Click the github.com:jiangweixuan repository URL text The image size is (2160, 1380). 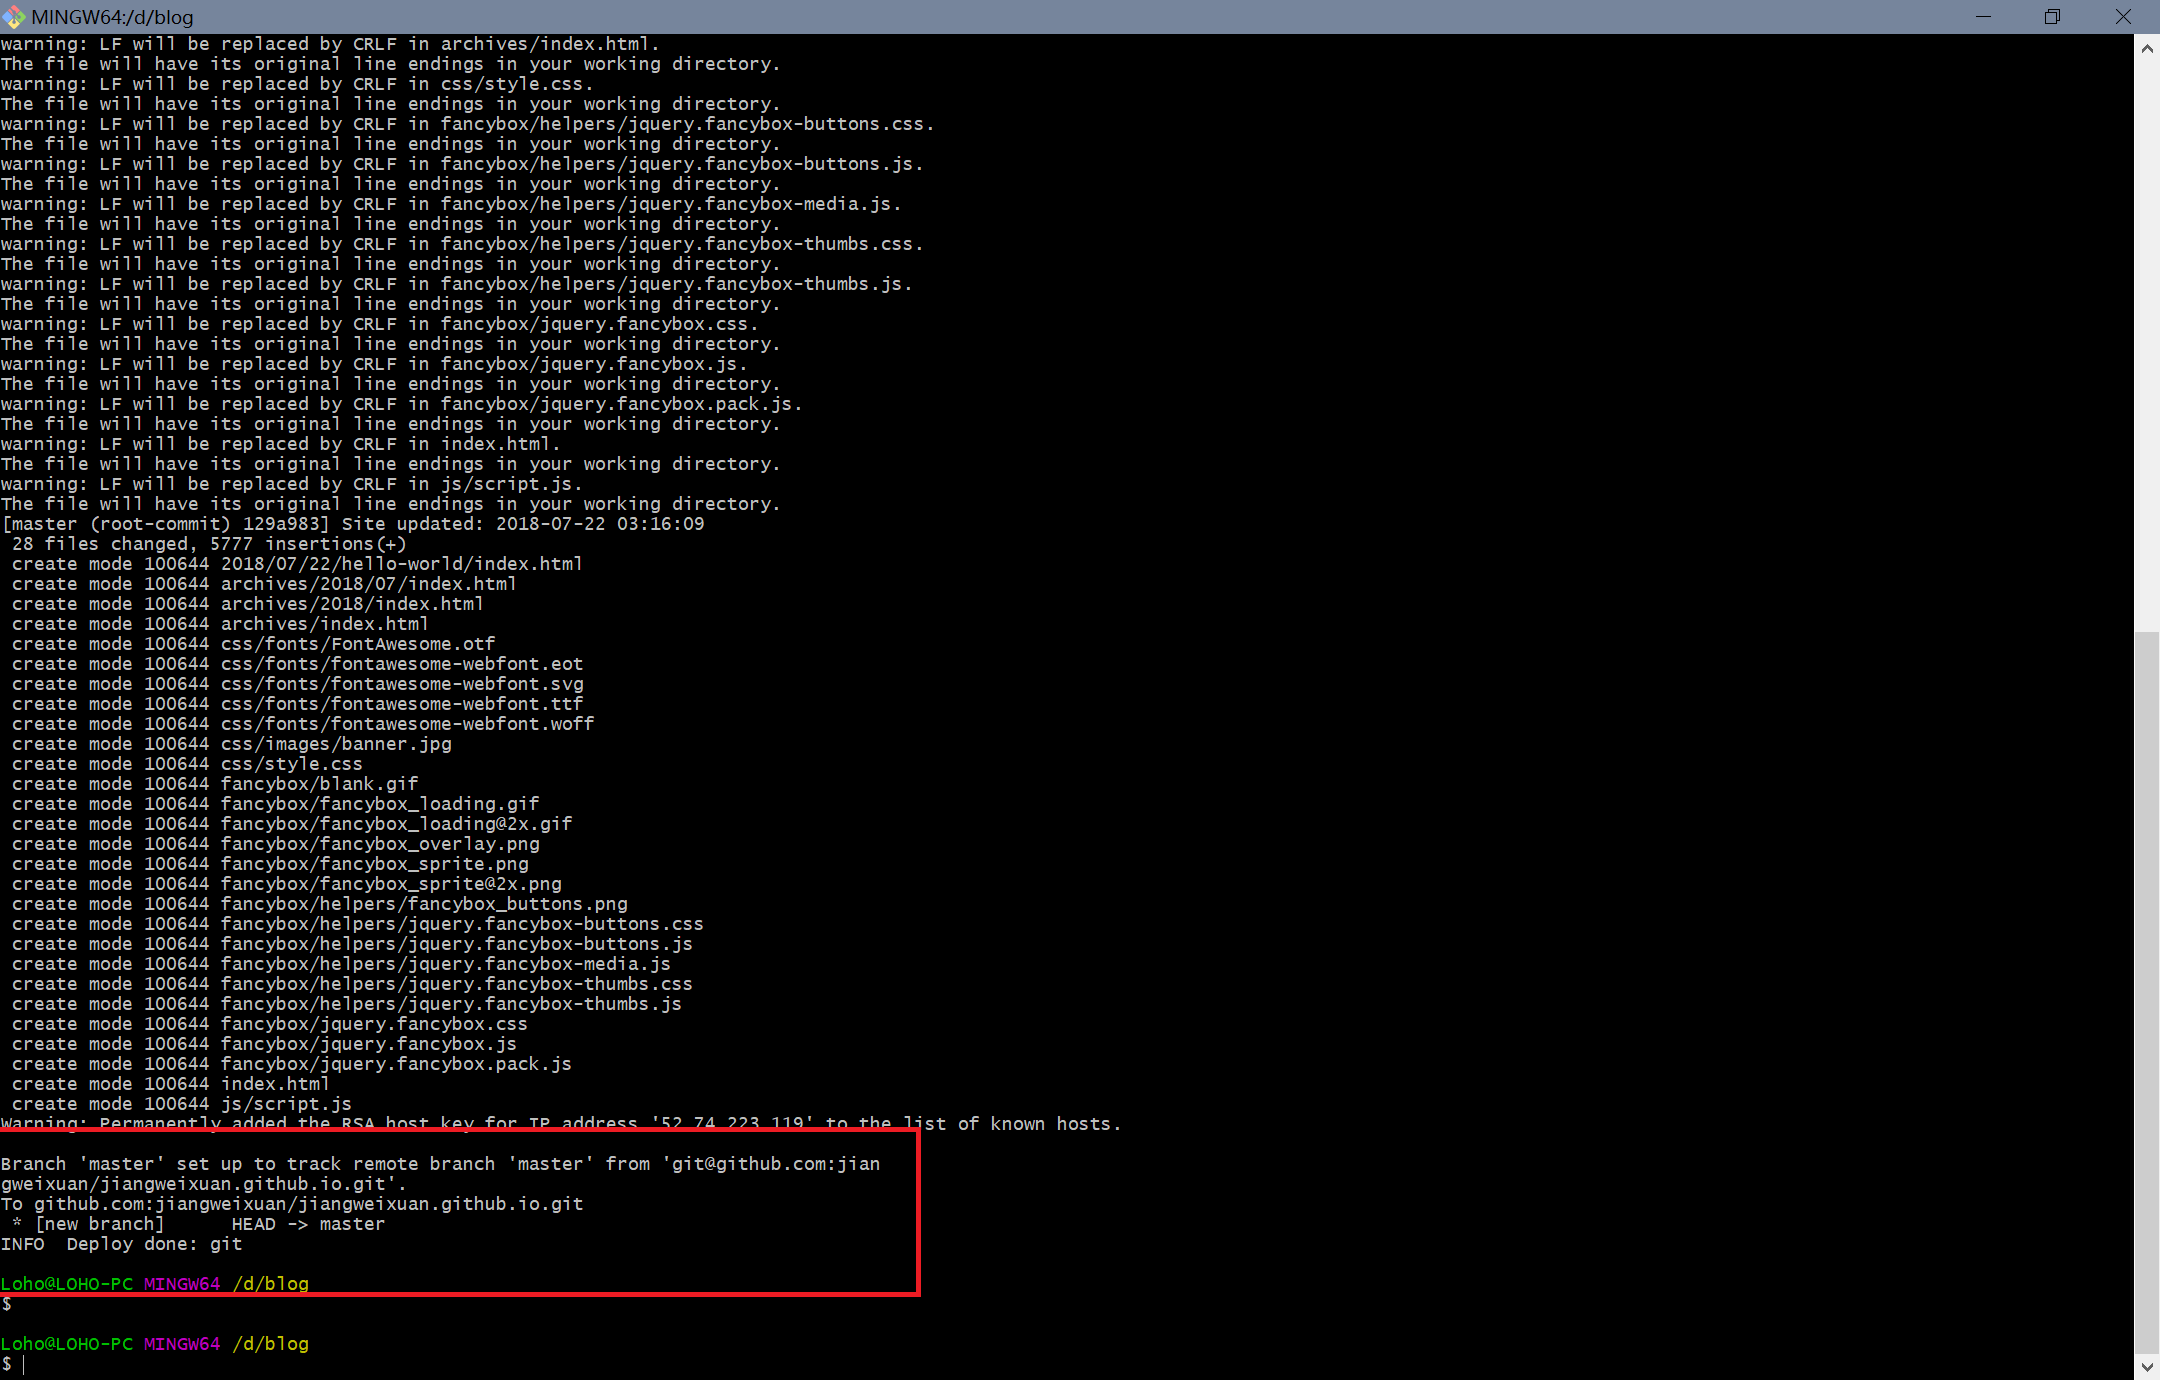tap(308, 1204)
